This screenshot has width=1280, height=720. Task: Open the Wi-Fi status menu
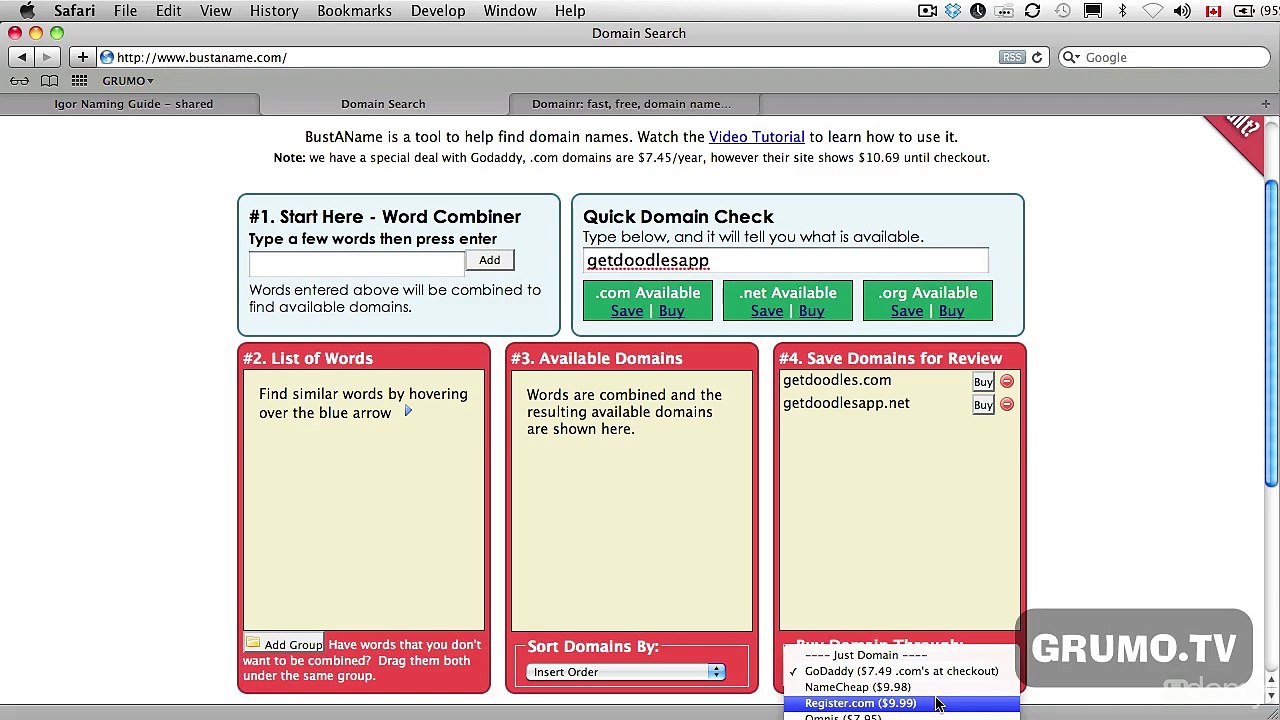coord(1153,11)
